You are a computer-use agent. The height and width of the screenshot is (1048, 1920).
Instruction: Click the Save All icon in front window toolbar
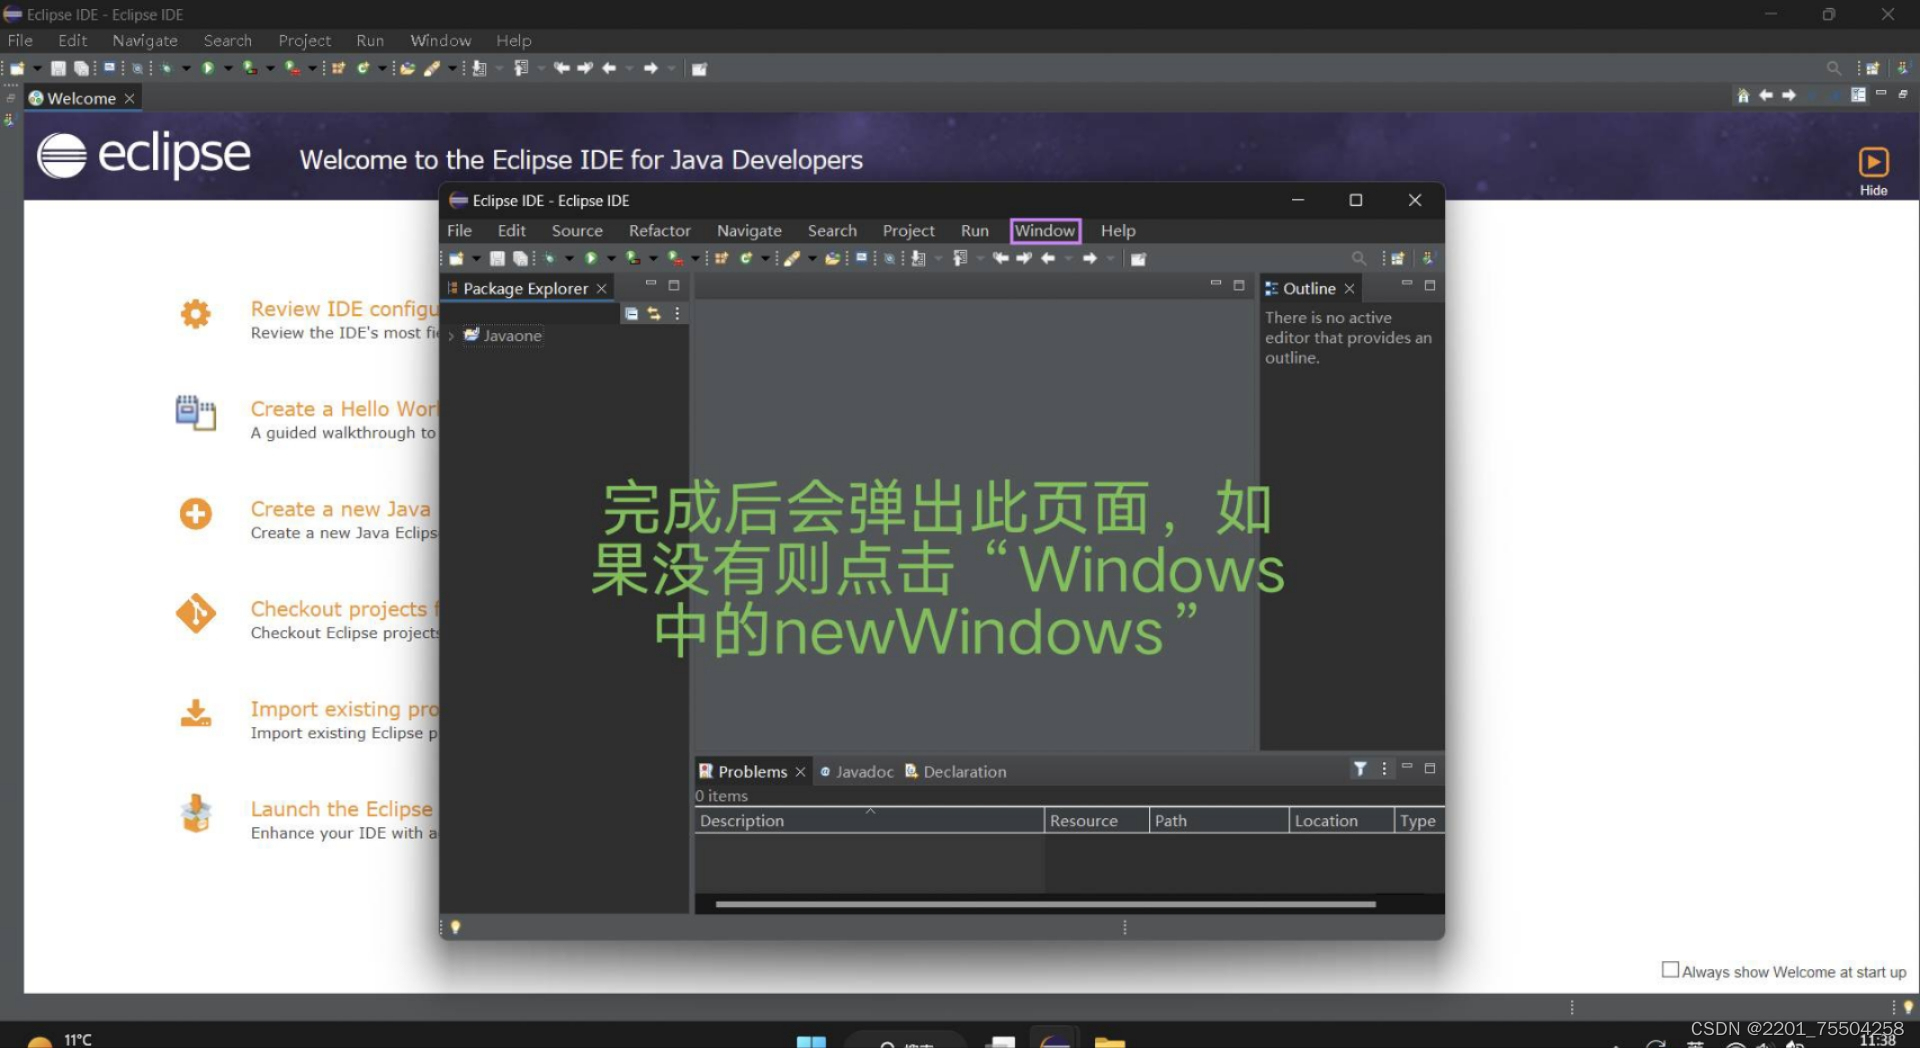coord(520,259)
